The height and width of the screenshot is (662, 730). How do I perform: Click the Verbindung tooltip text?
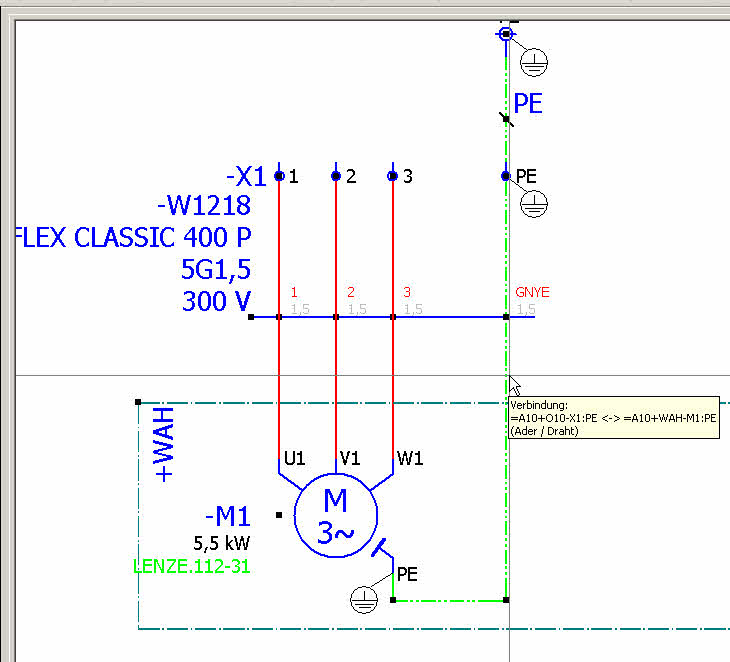613,418
